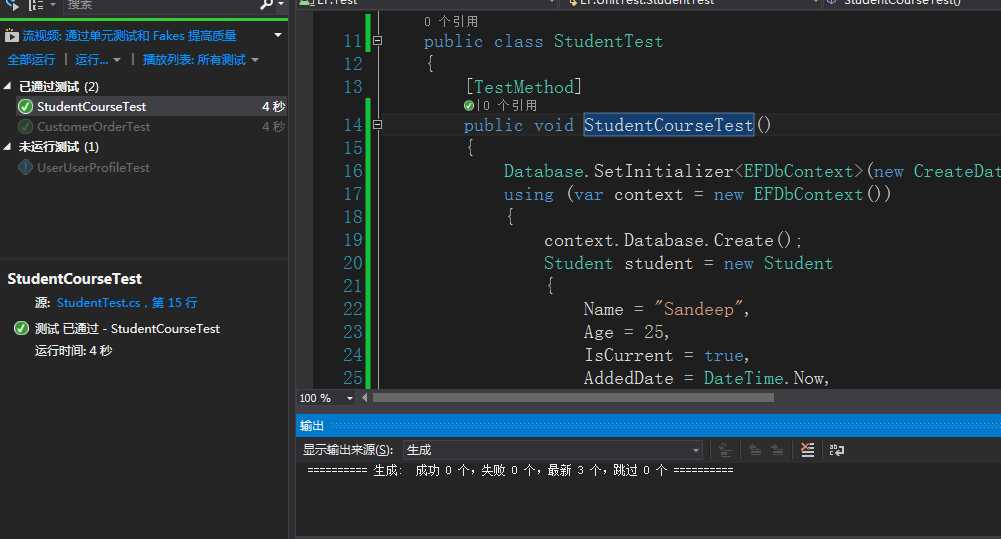The image size is (1001, 539).
Task: Click the passed icon beside CustomerOrderTest
Action: point(26,126)
